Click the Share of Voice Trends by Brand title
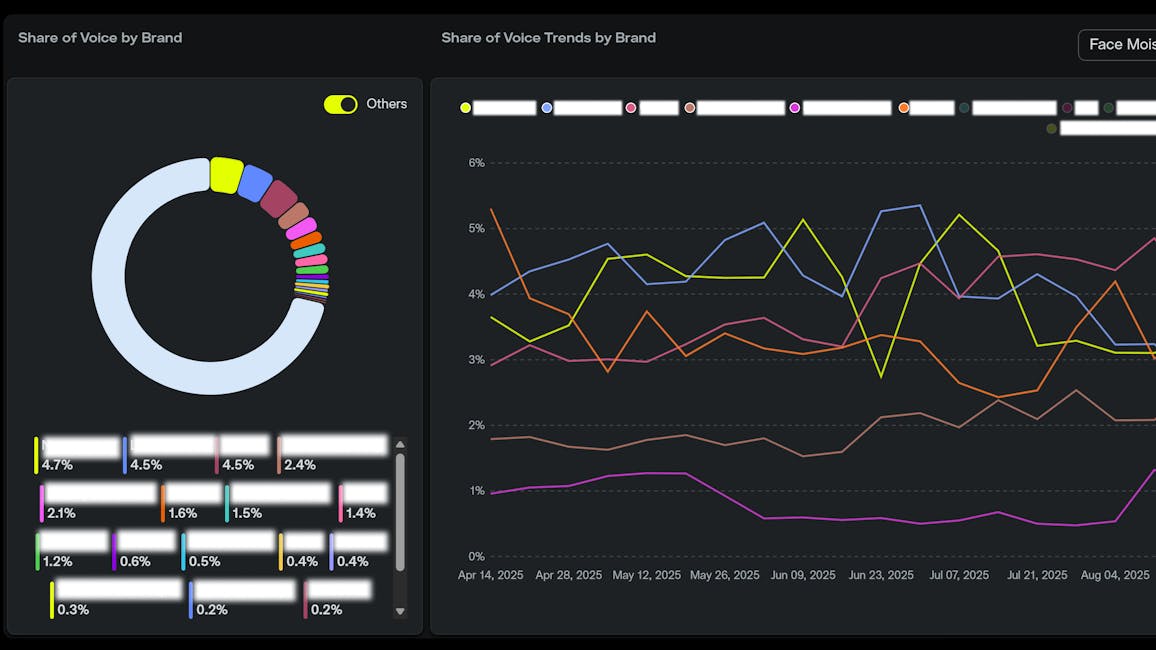 [549, 38]
